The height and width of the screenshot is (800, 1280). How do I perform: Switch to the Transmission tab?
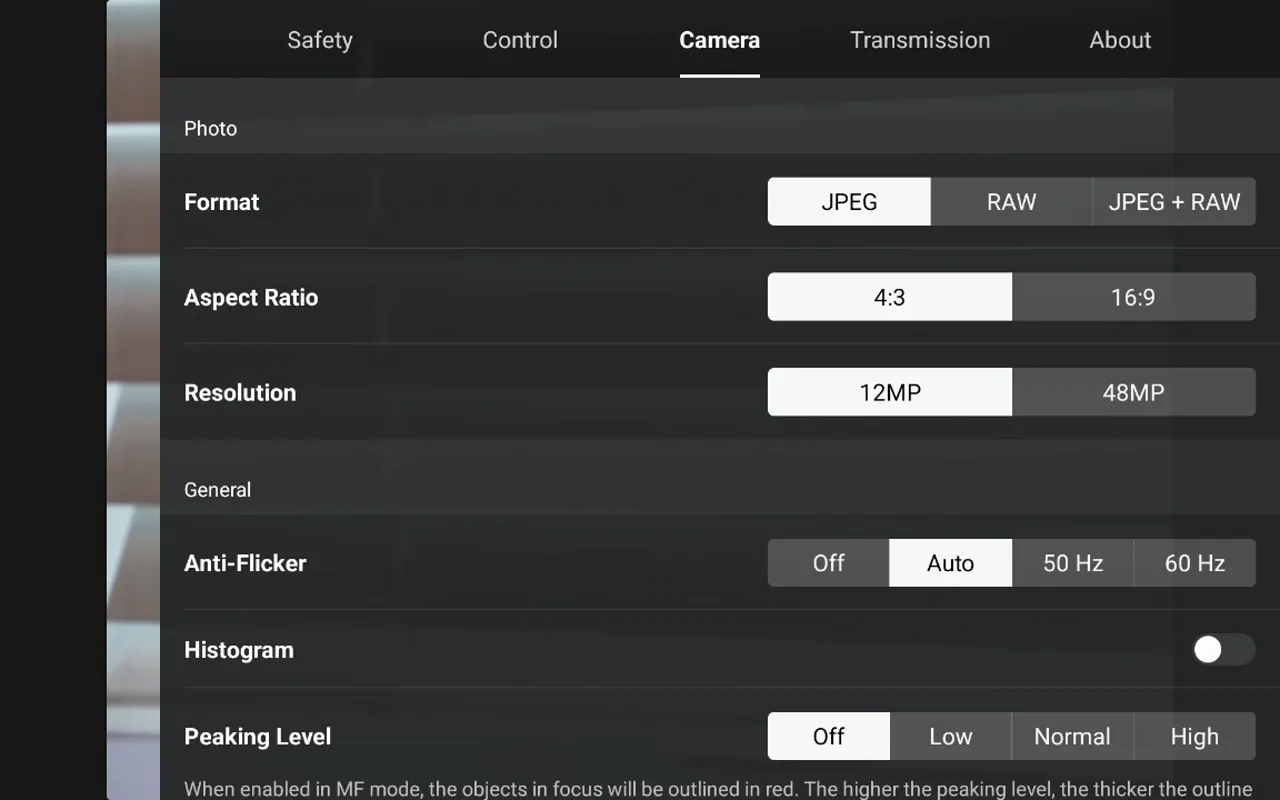click(920, 40)
